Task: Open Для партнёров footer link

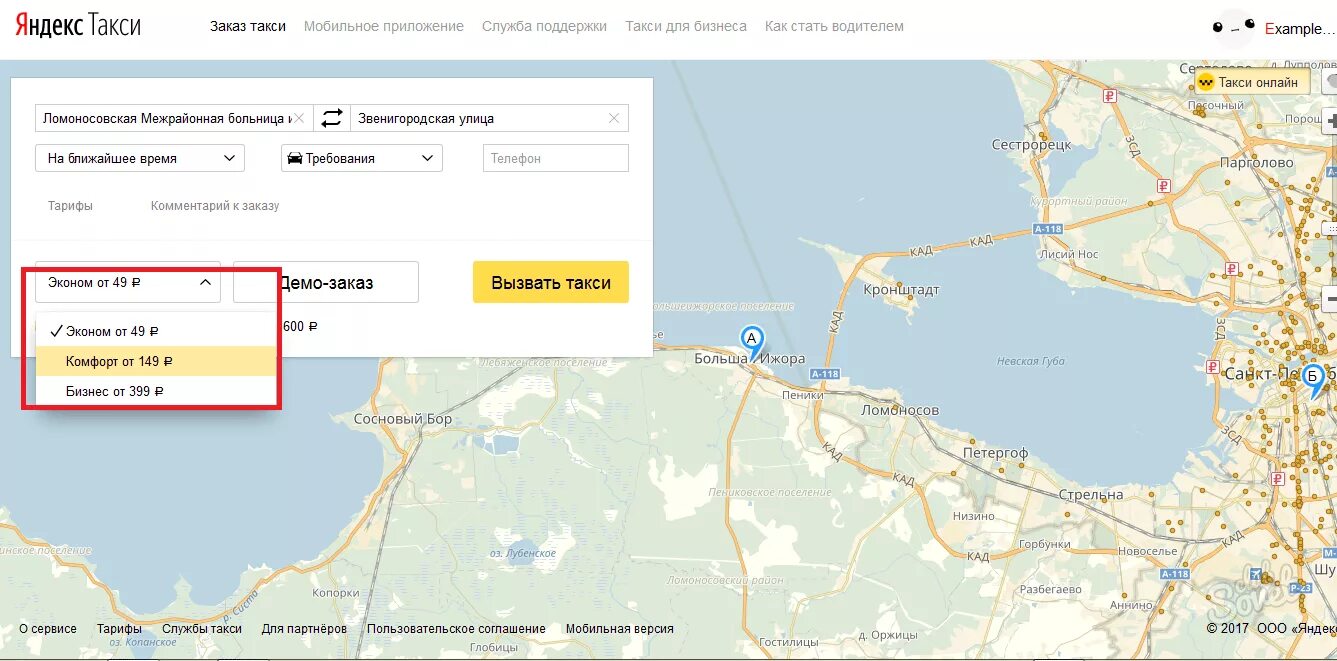Action: (304, 629)
